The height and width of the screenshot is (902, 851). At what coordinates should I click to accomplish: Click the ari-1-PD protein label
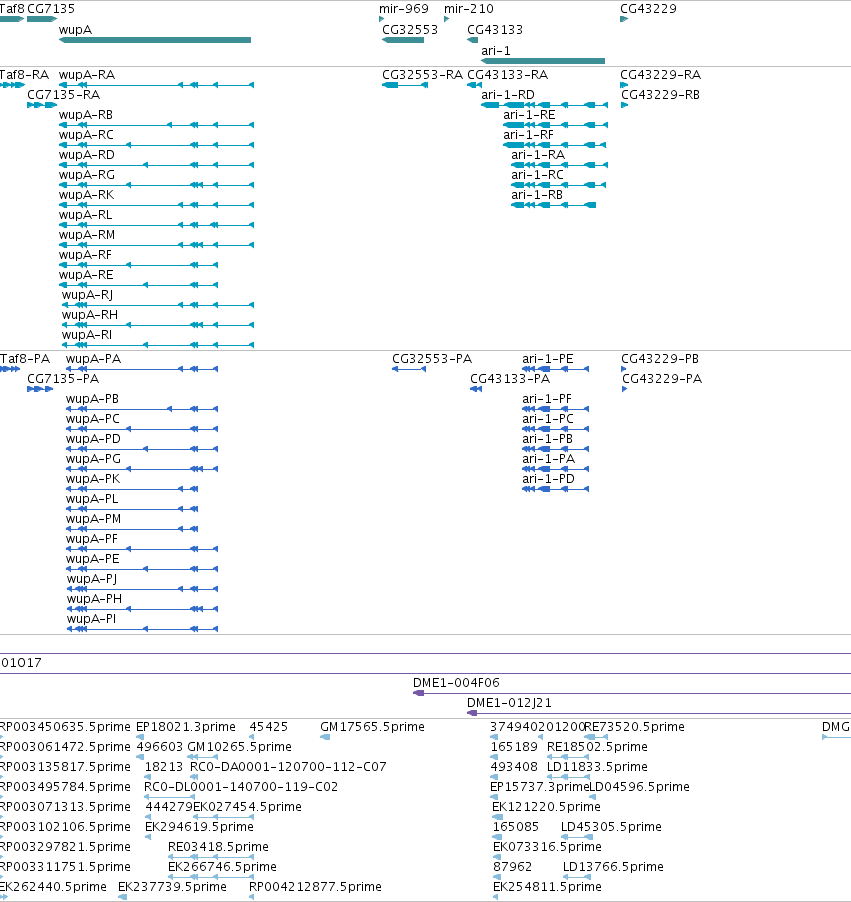(548, 479)
